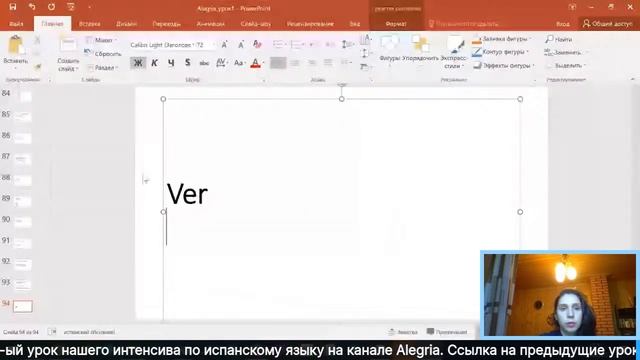Switch to Слайд-шоу ribbon tab
Viewport: 640px width, 360px height.
[x=255, y=24]
